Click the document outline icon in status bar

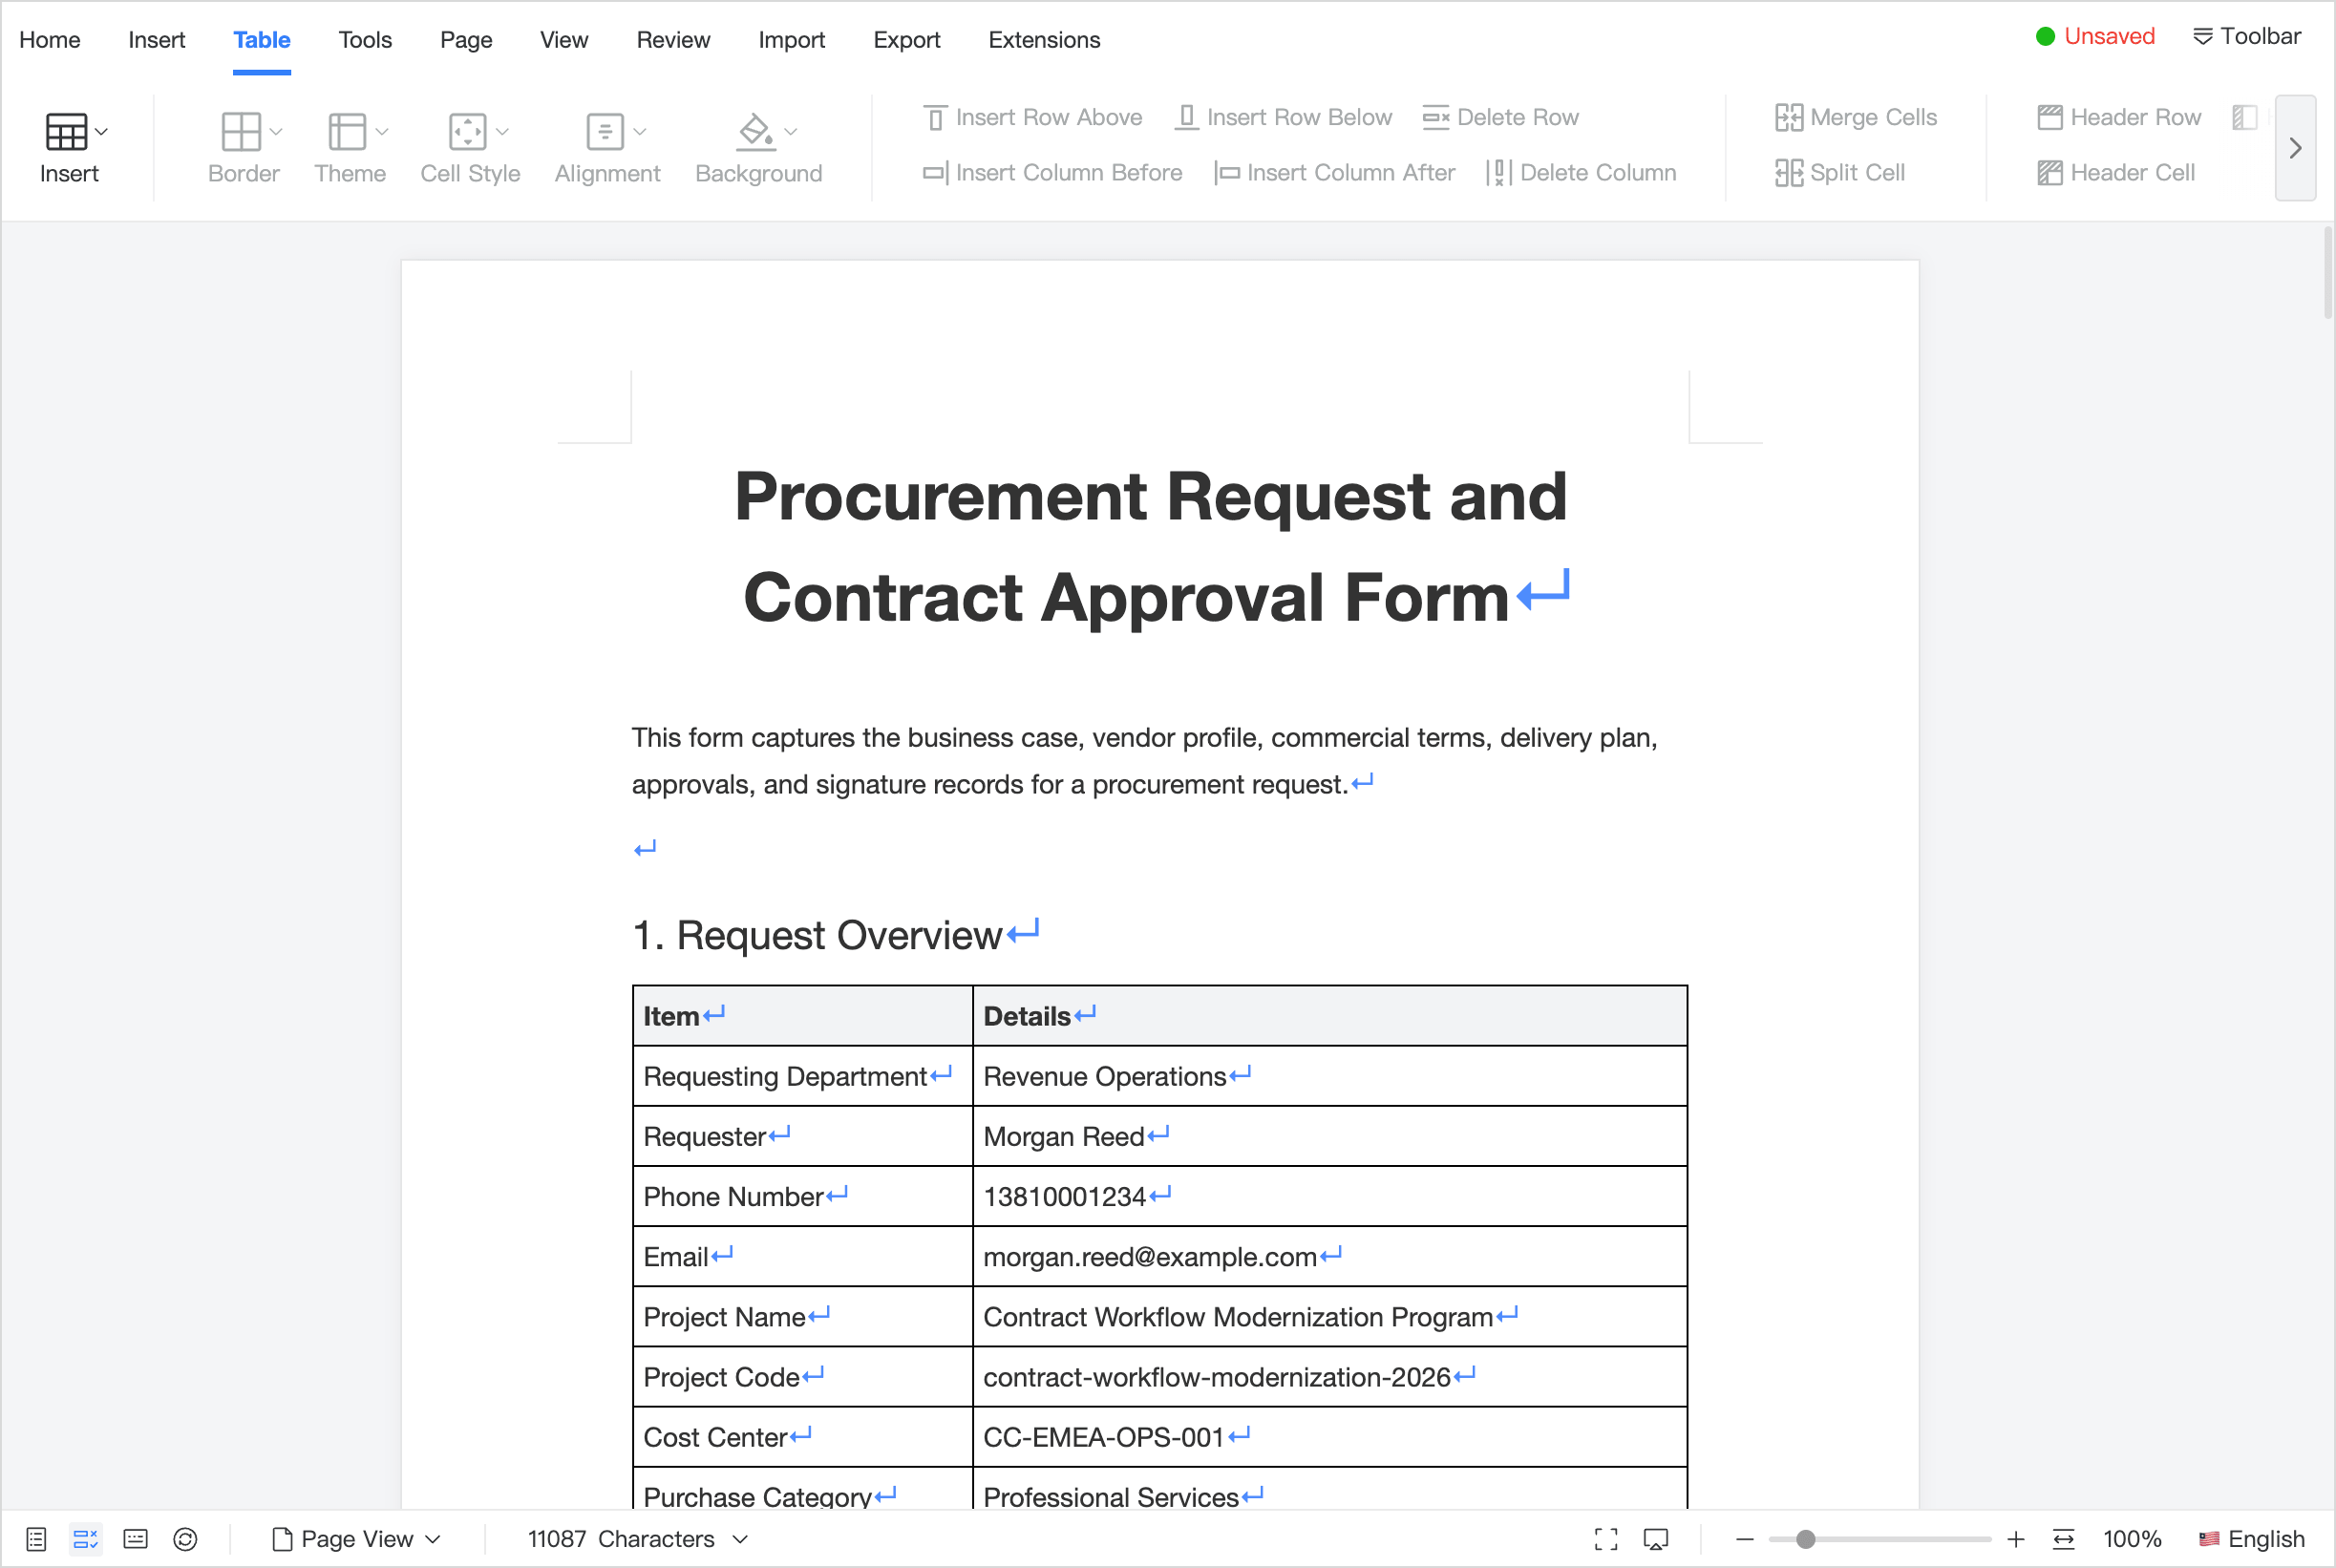click(36, 1539)
